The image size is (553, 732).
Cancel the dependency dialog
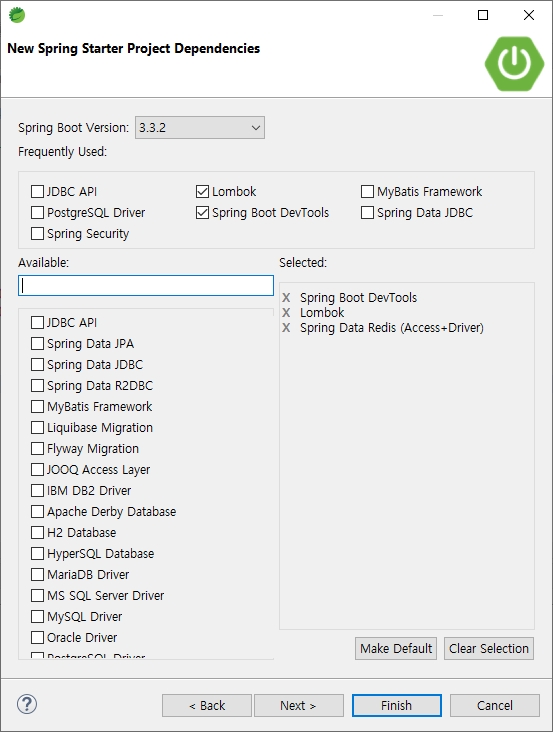(x=495, y=705)
